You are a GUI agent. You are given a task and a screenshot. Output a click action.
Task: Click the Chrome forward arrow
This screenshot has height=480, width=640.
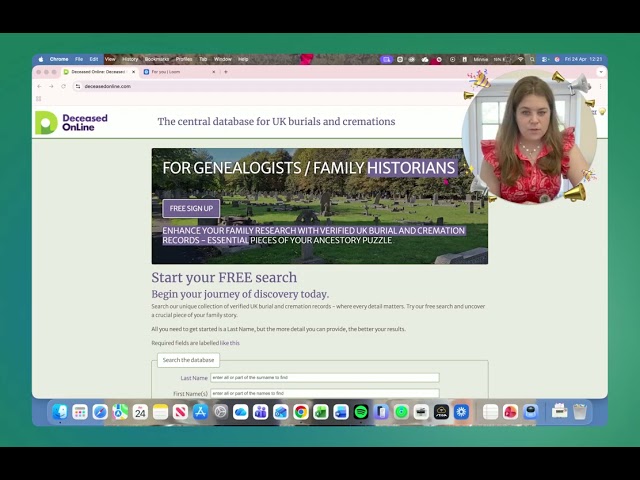click(51, 86)
